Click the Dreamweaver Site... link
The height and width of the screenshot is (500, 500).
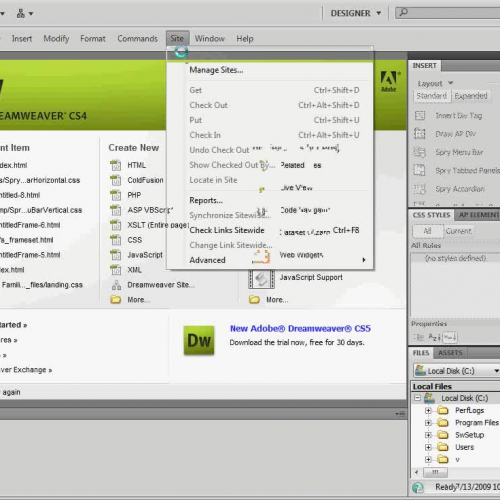[161, 285]
